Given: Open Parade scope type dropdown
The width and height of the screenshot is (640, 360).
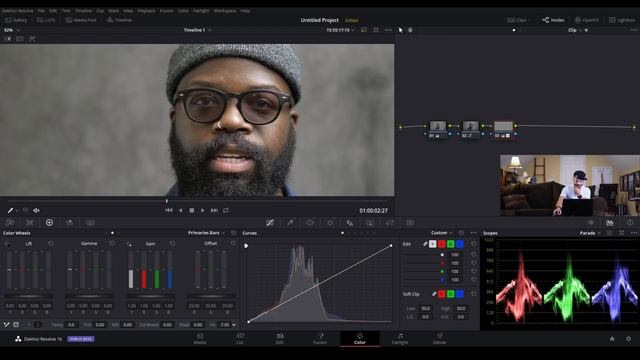Looking at the screenshot, I should [590, 233].
